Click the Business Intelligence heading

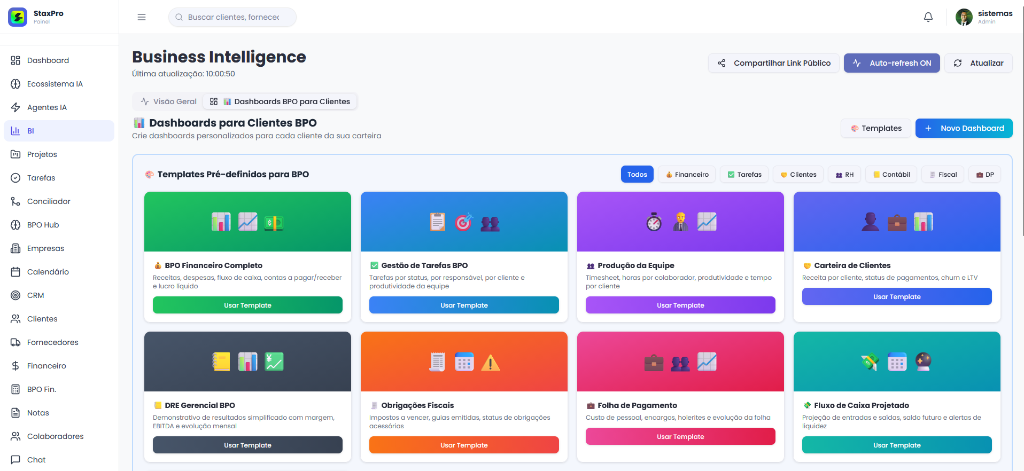tap(219, 57)
